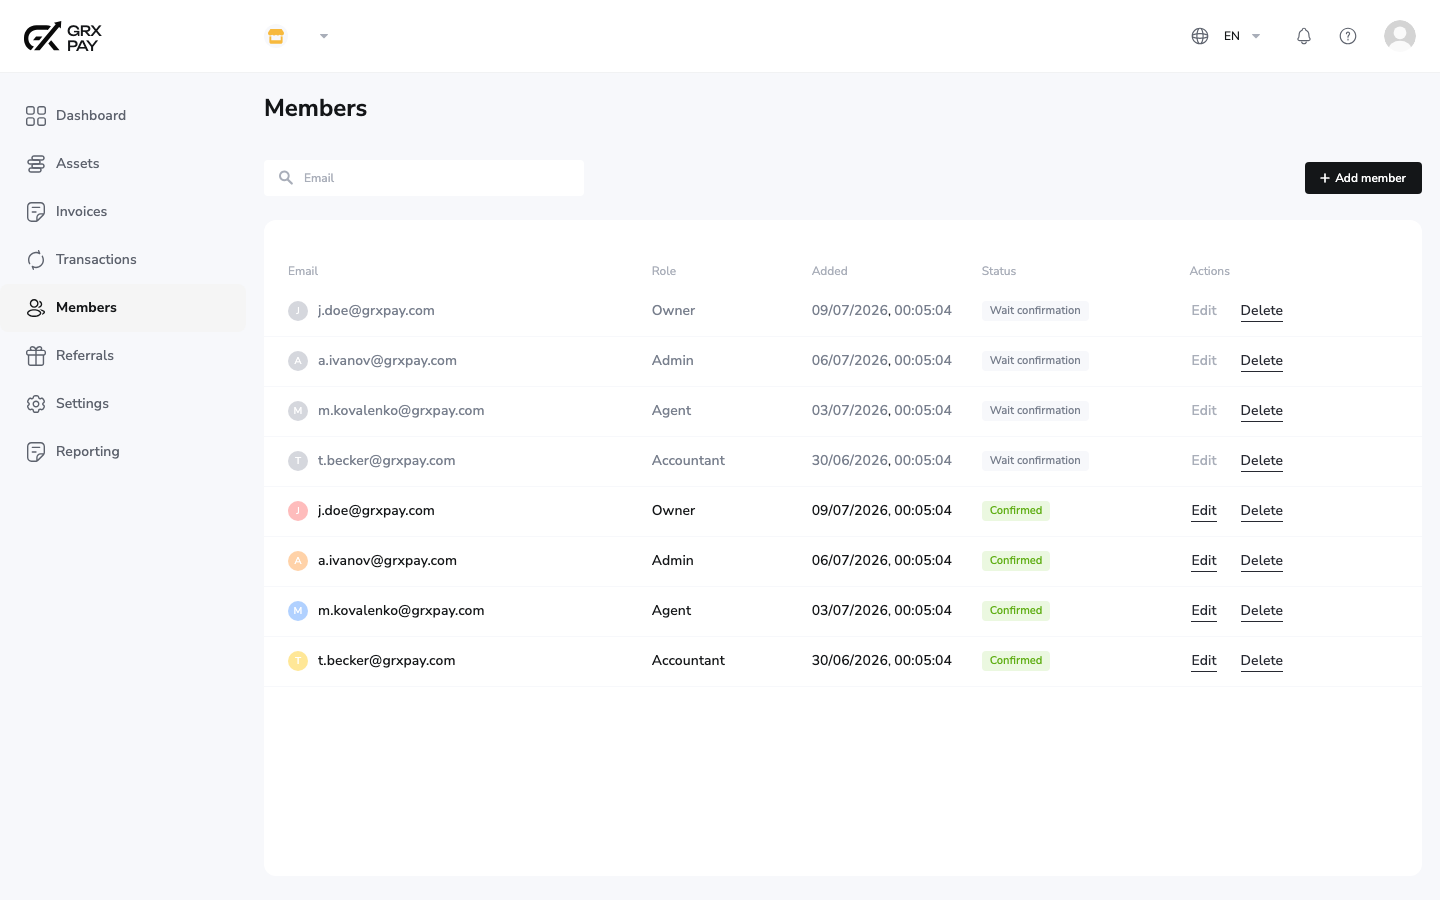Click Wait confirmation badge for pending t.becker
The width and height of the screenshot is (1440, 900).
1035,461
